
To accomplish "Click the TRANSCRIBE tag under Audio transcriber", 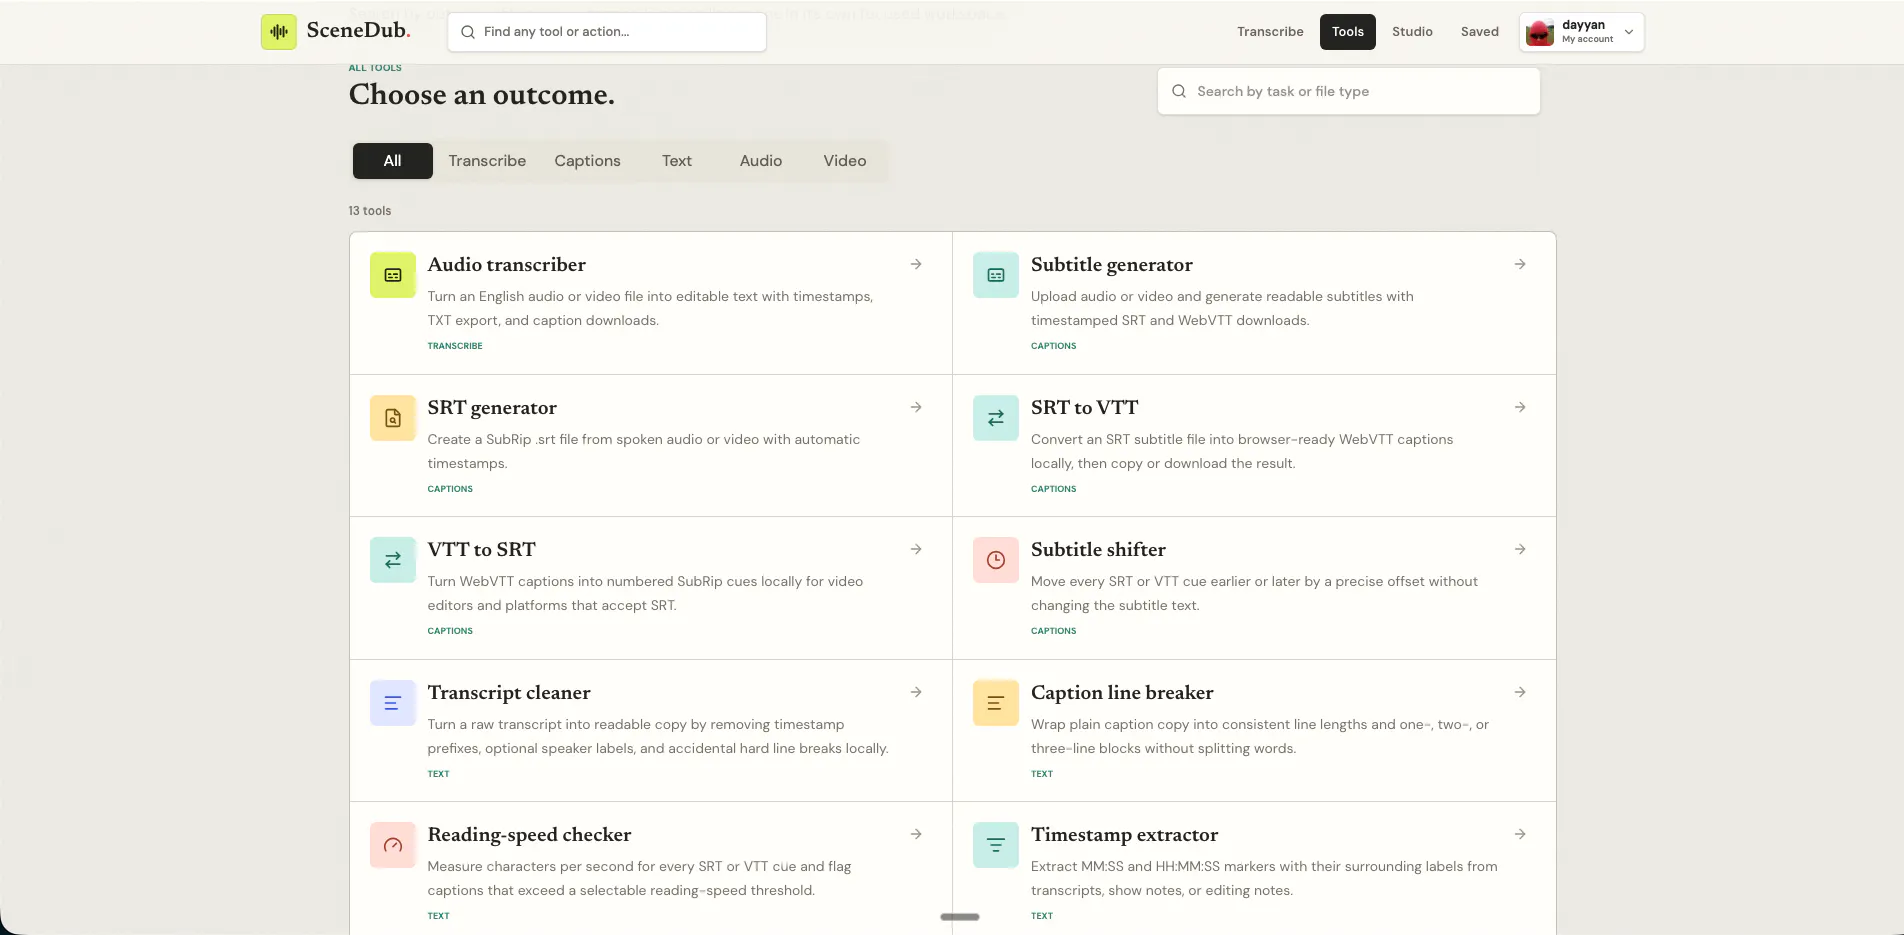I will [x=455, y=346].
